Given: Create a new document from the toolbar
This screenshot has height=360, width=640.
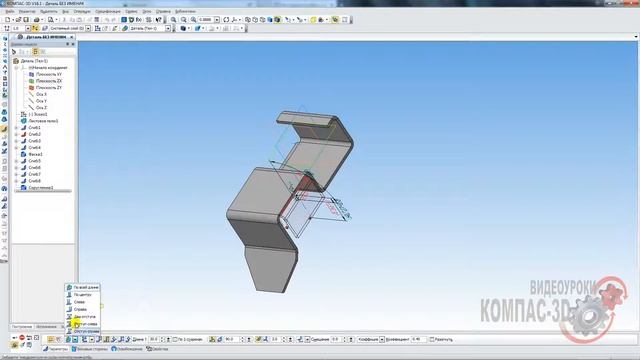Looking at the screenshot, I should [x=7, y=20].
